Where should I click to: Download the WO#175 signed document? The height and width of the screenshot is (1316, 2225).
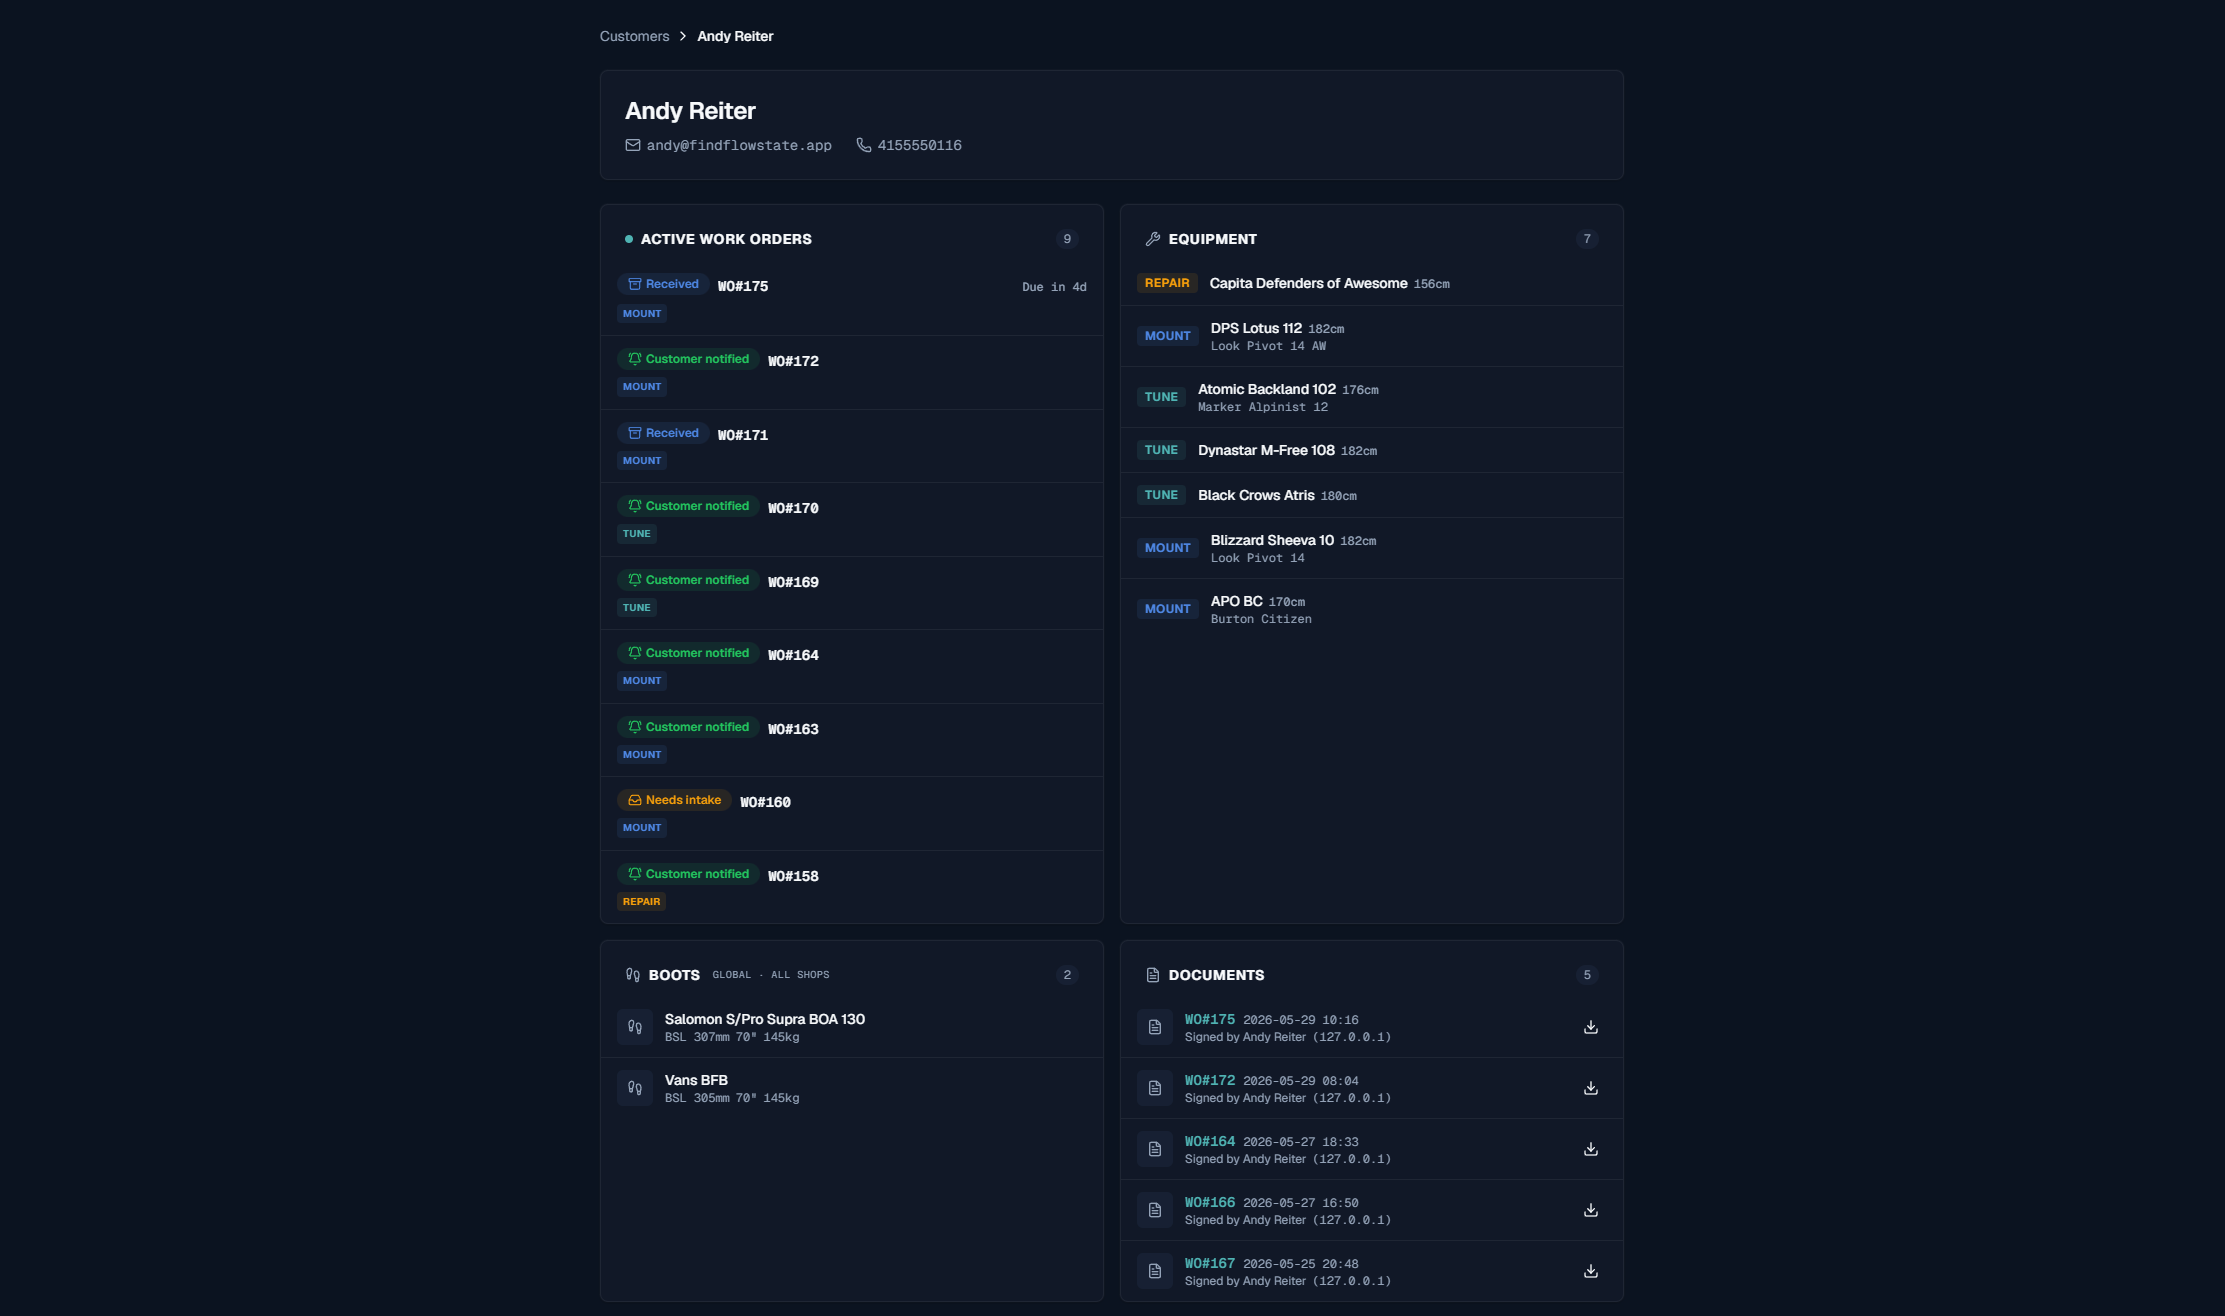tap(1590, 1028)
